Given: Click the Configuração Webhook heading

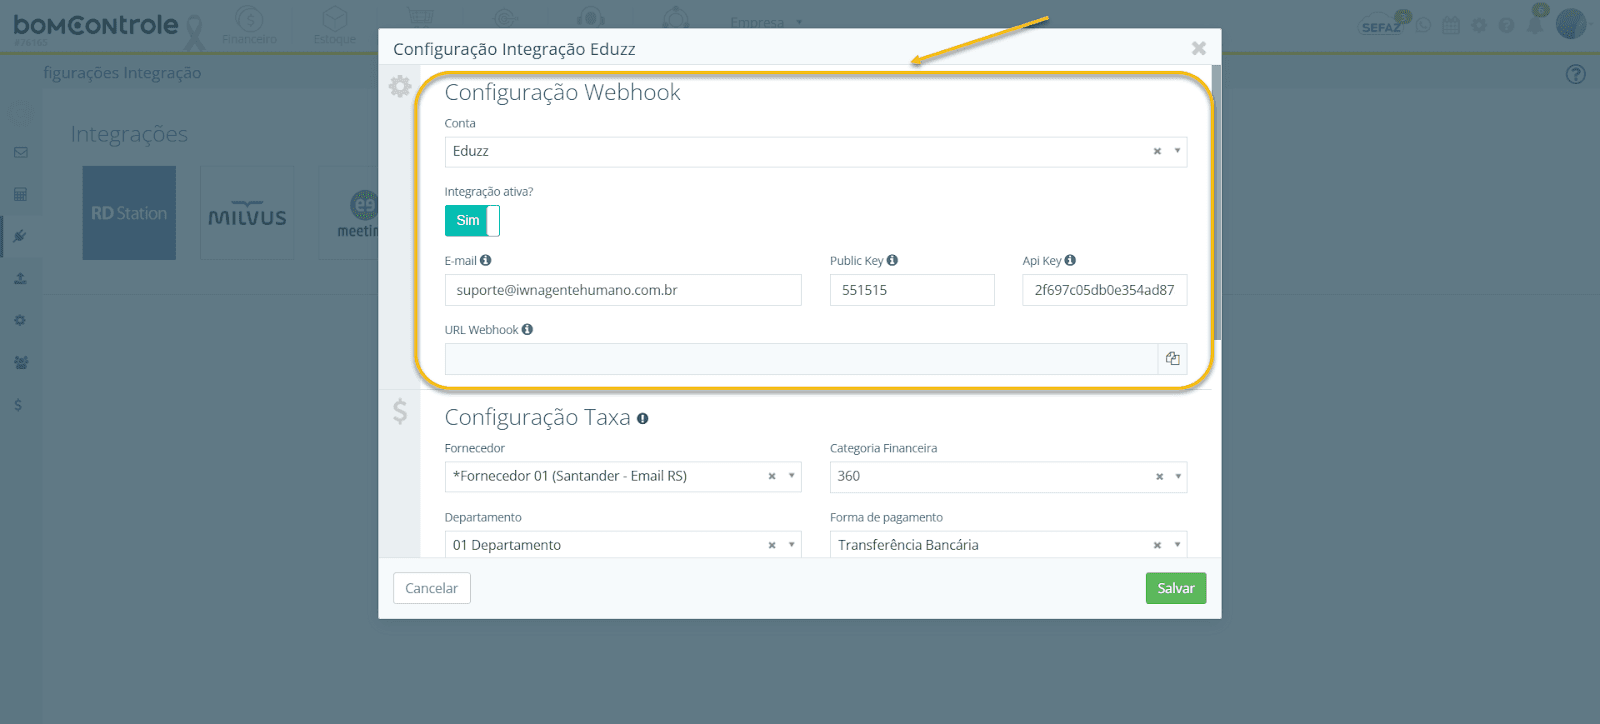Looking at the screenshot, I should coord(562,92).
